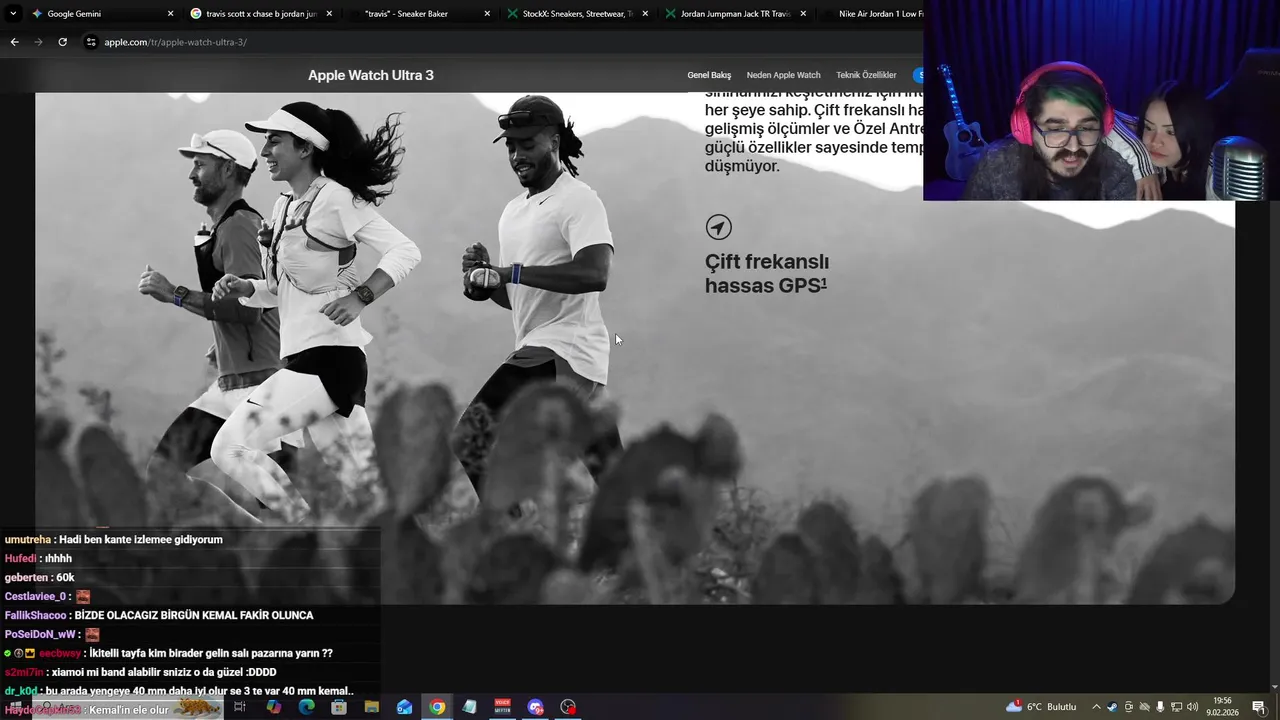This screenshot has width=1280, height=720.
Task: Close the Google Gemini tab
Action: pyautogui.click(x=170, y=14)
